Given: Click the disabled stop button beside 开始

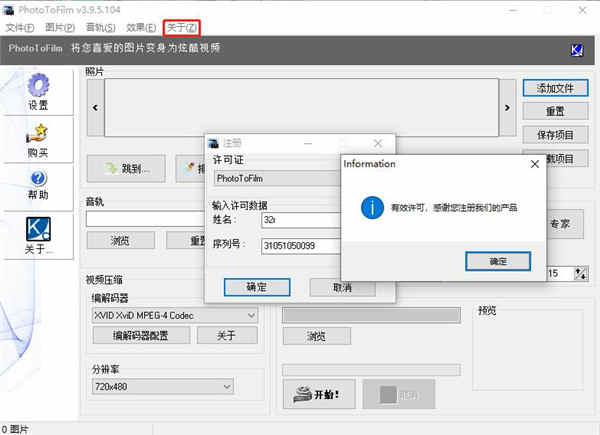Looking at the screenshot, I should pyautogui.click(x=398, y=394).
